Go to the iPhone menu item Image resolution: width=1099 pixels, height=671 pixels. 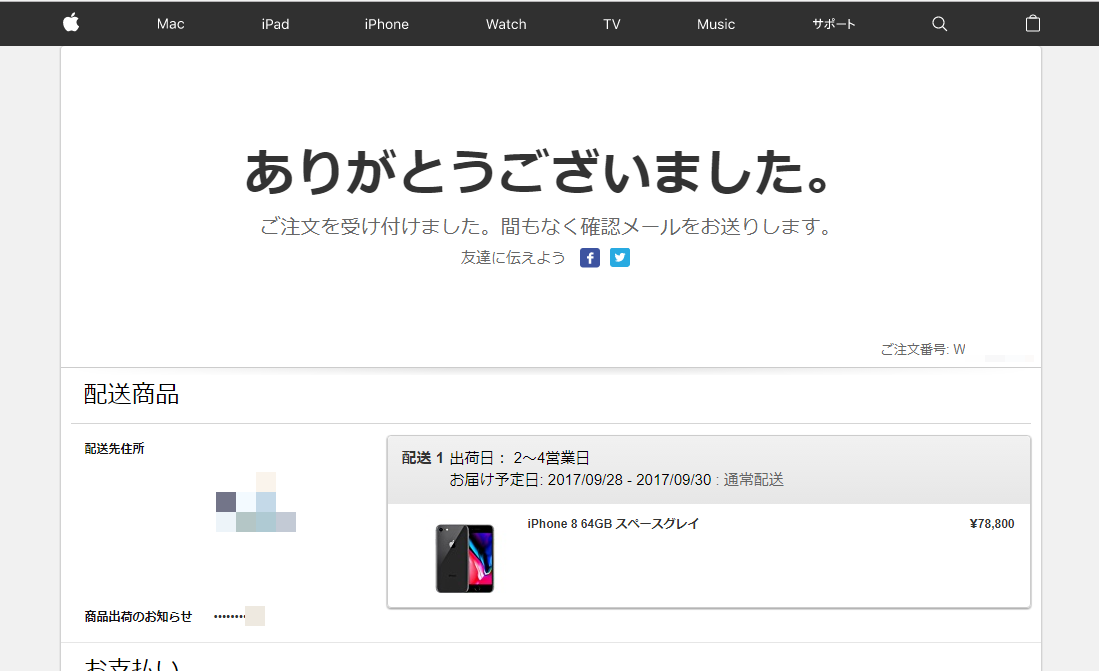point(386,24)
